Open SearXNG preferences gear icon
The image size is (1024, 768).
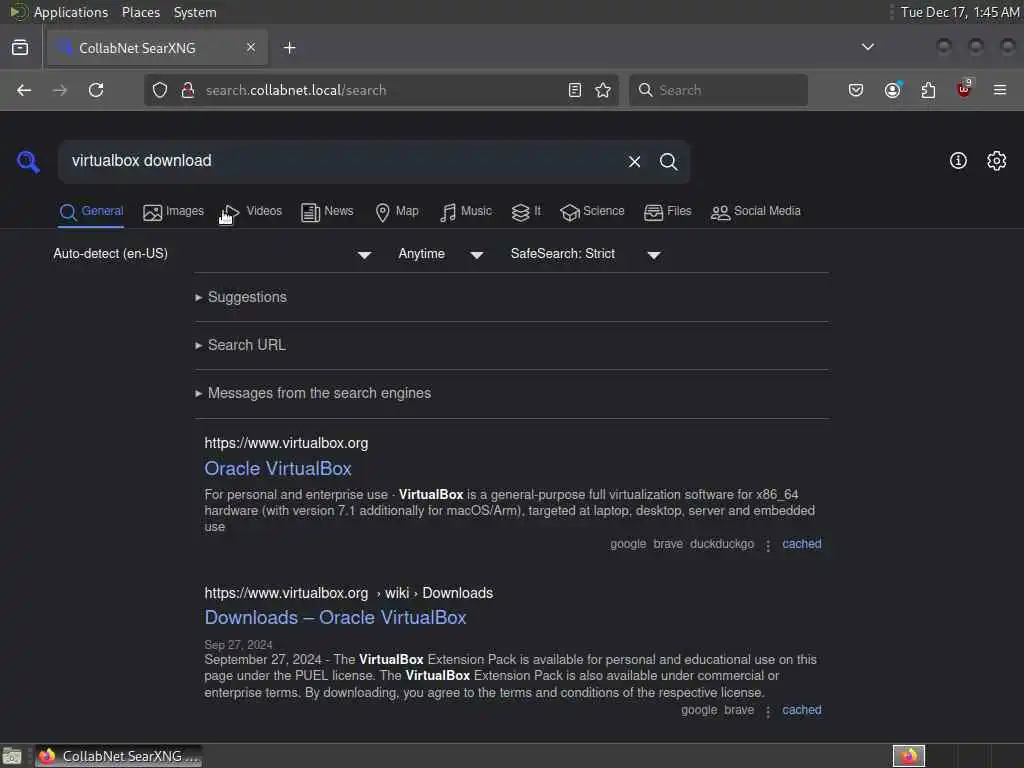click(x=997, y=161)
